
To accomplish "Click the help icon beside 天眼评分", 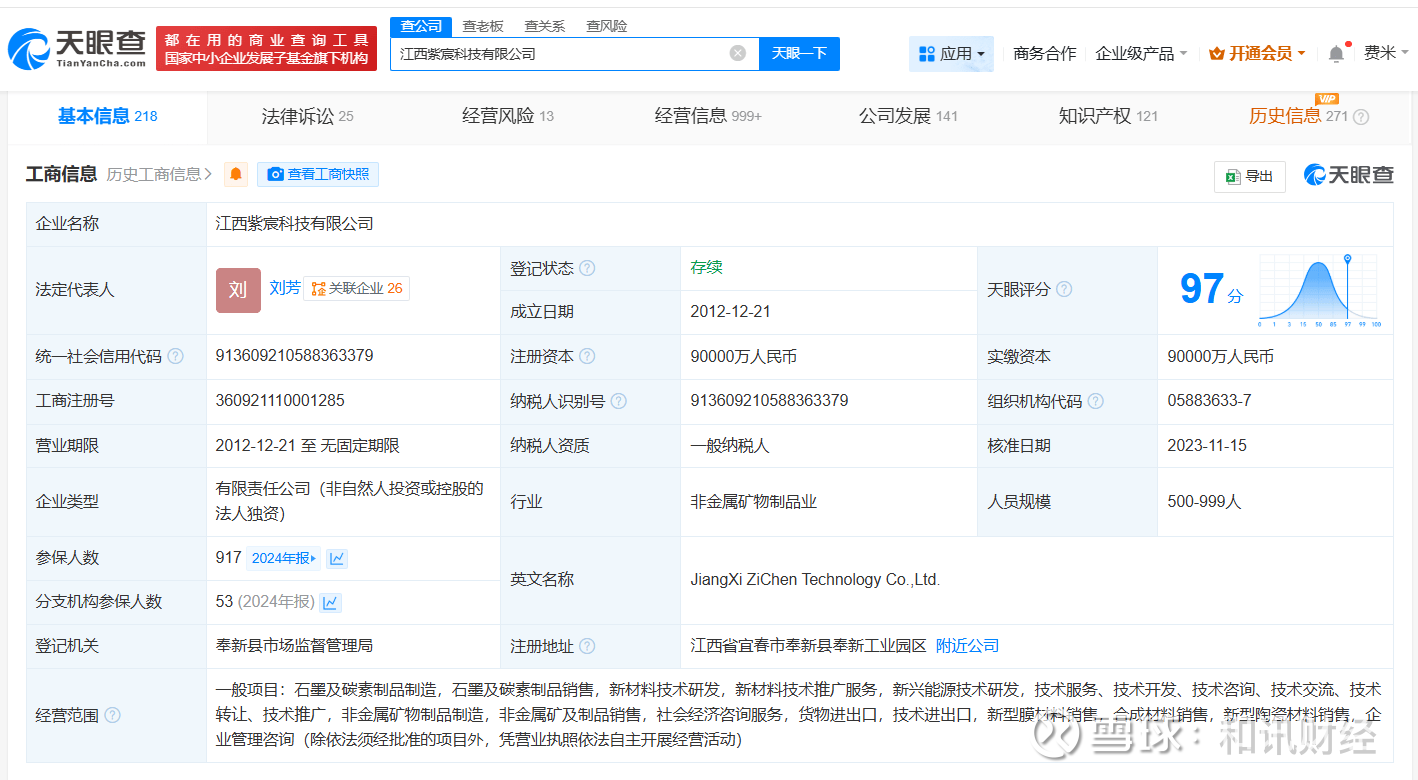I will [1064, 289].
